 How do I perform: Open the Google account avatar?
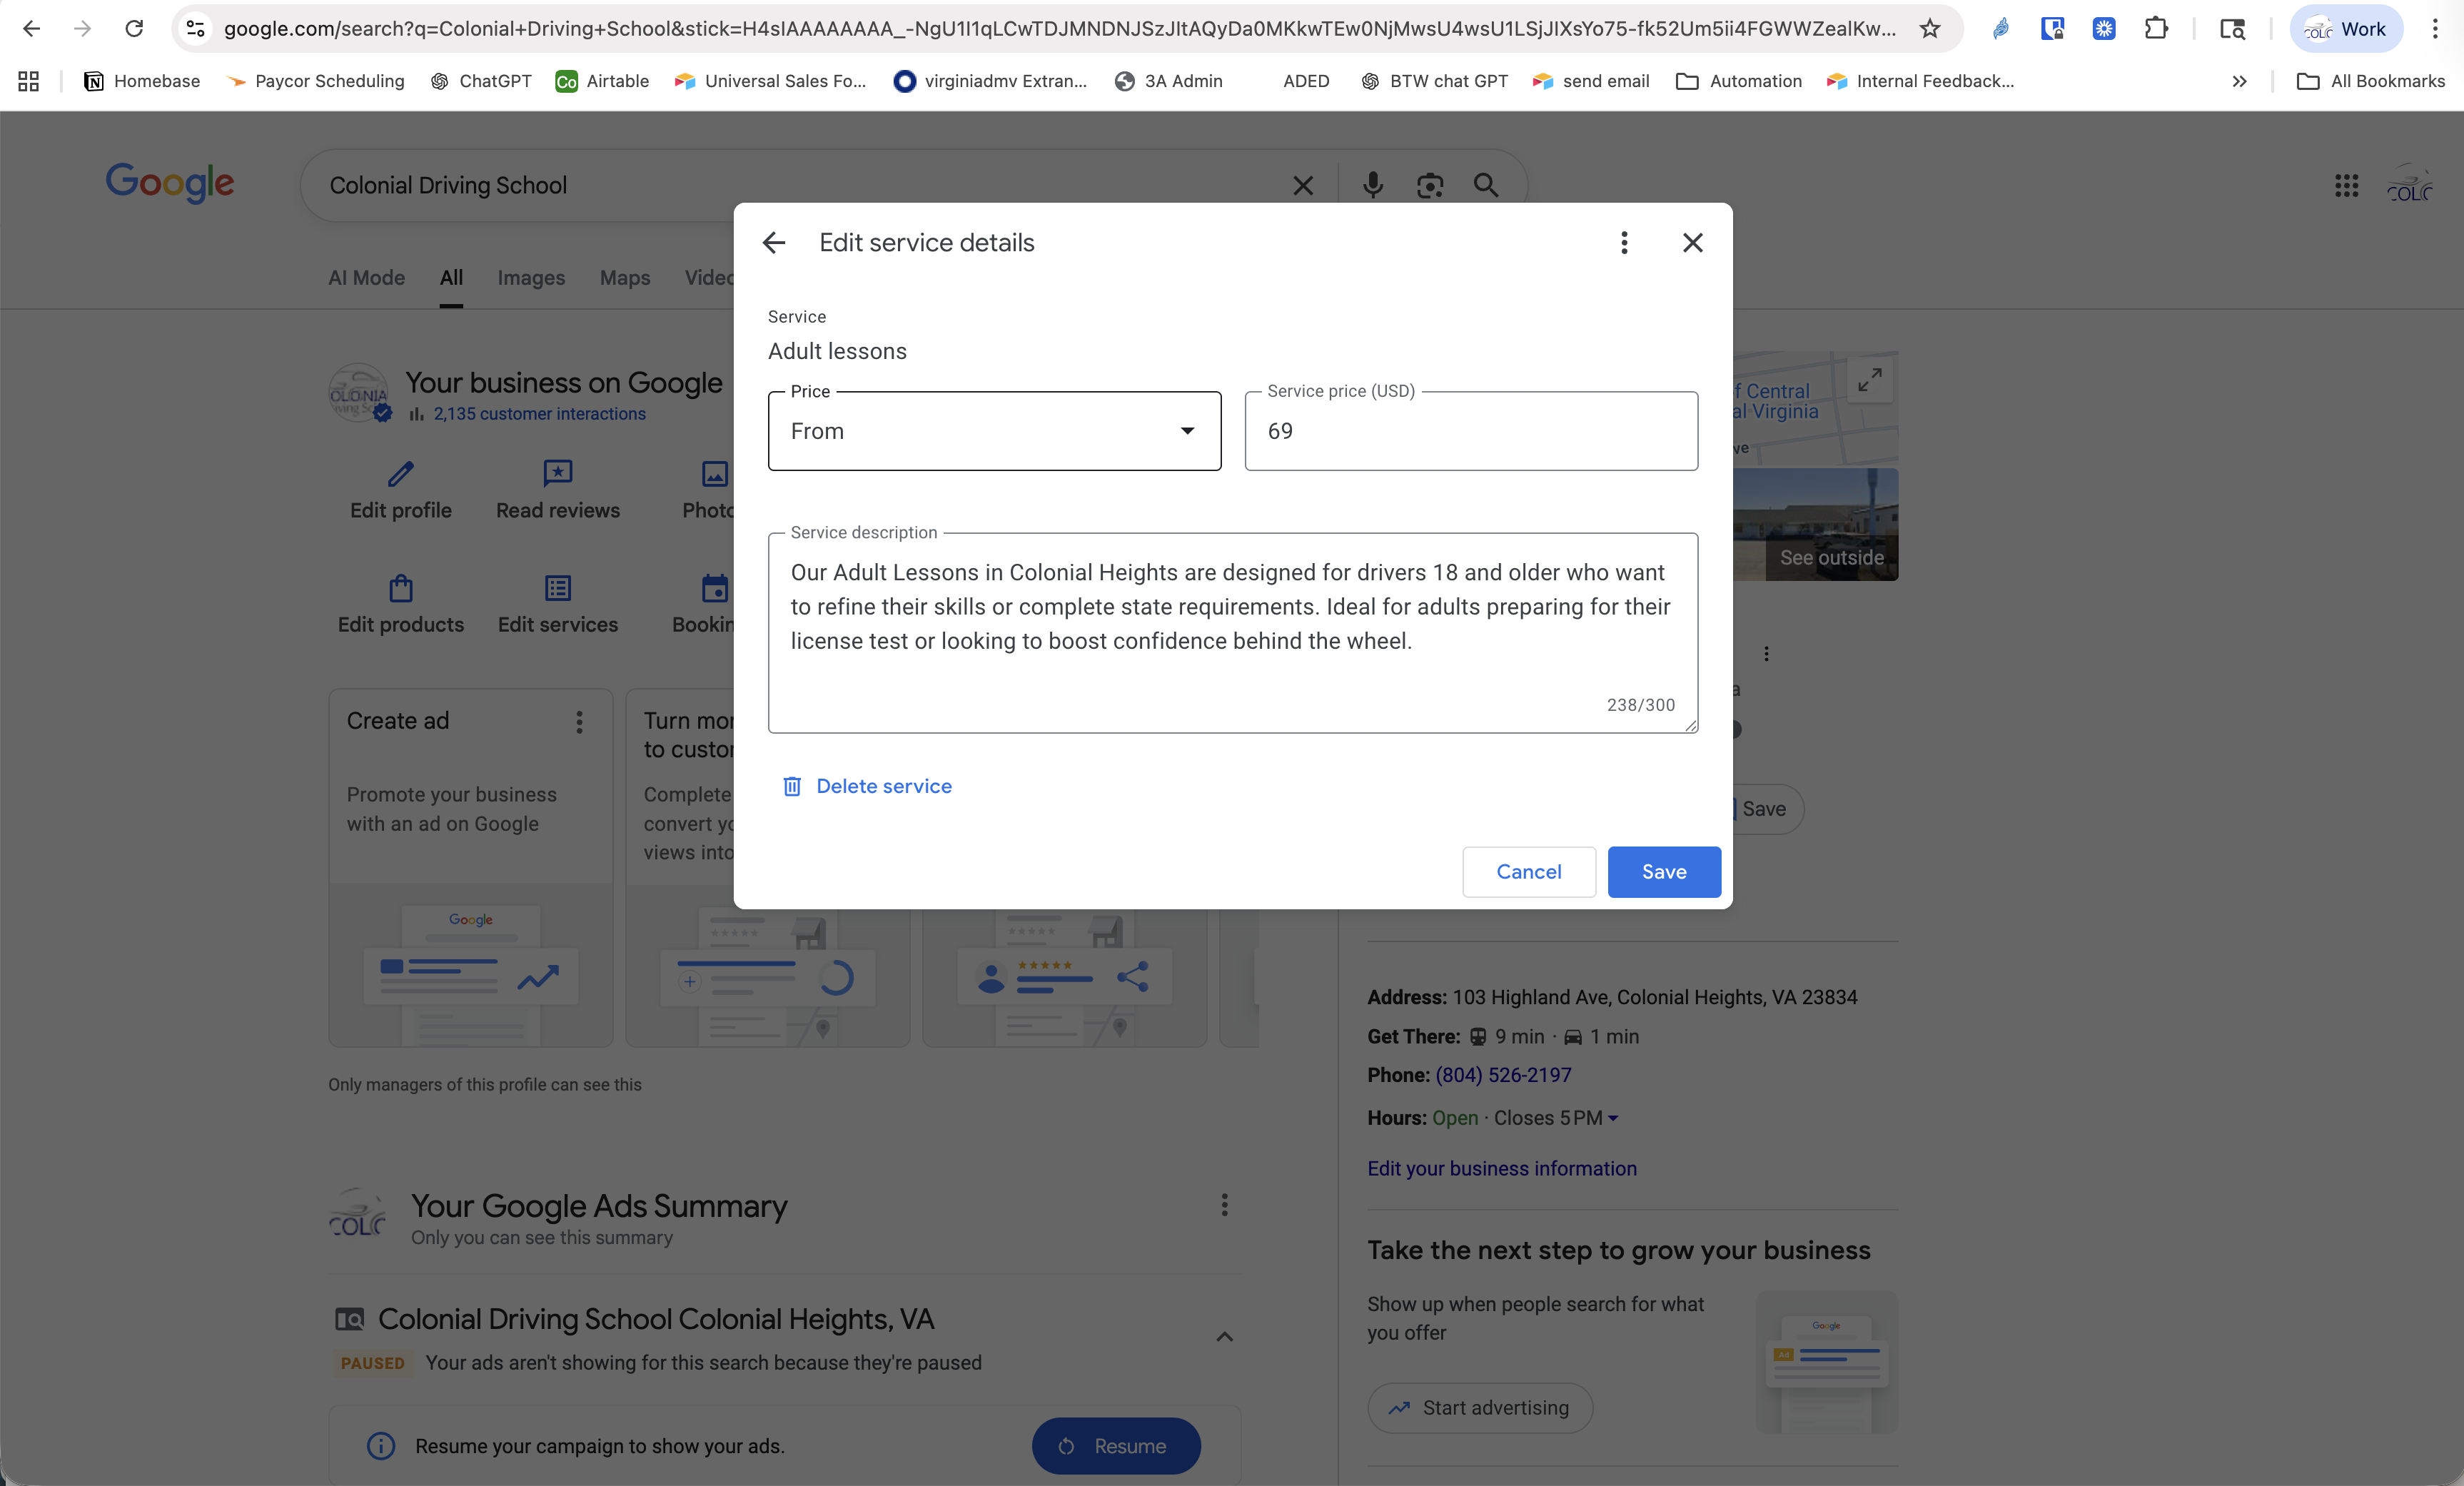pos(2409,185)
